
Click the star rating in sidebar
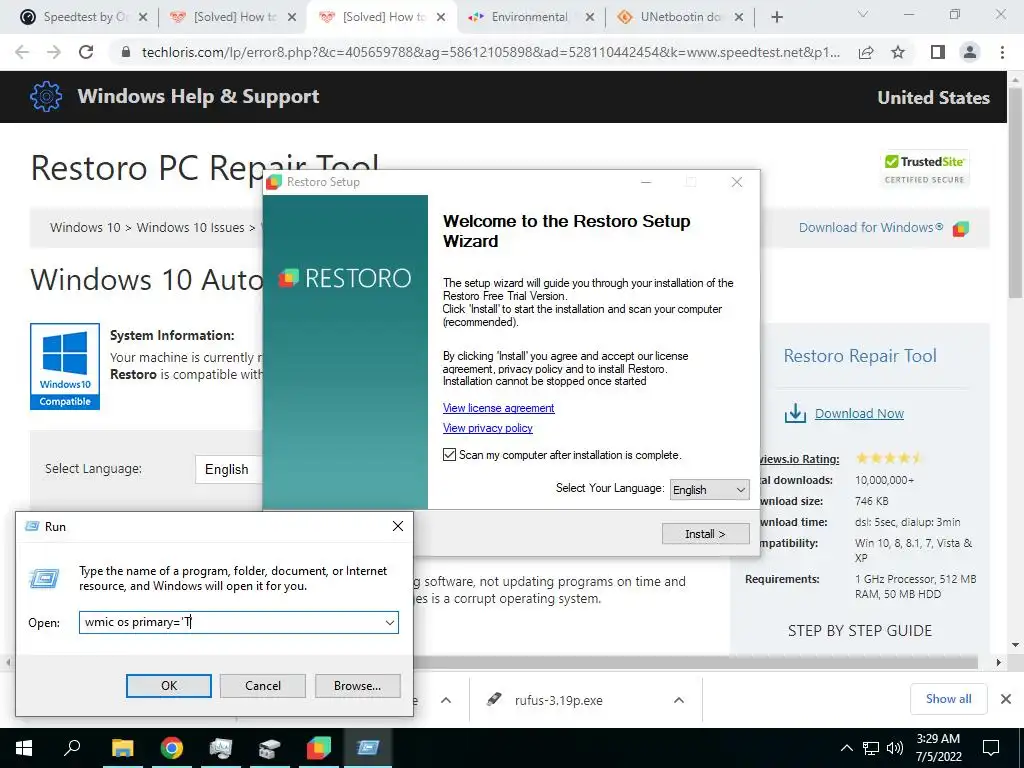click(x=889, y=458)
